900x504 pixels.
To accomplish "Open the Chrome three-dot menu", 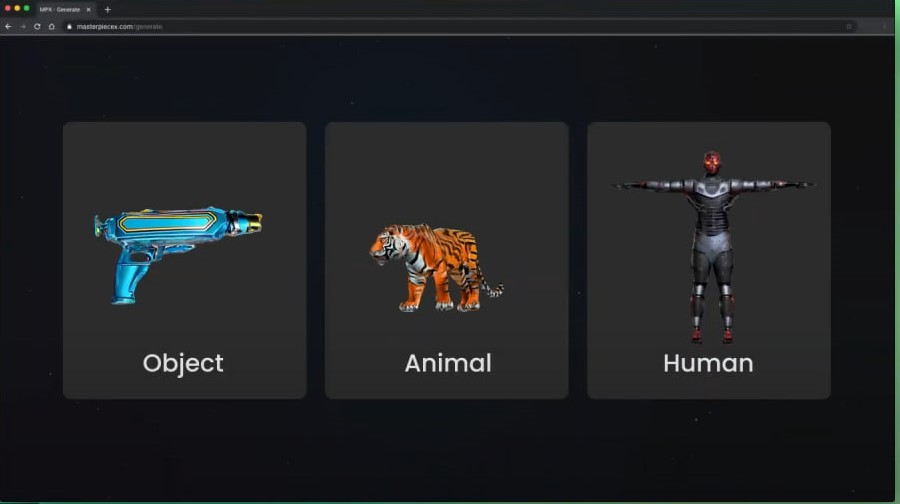I will [885, 26].
